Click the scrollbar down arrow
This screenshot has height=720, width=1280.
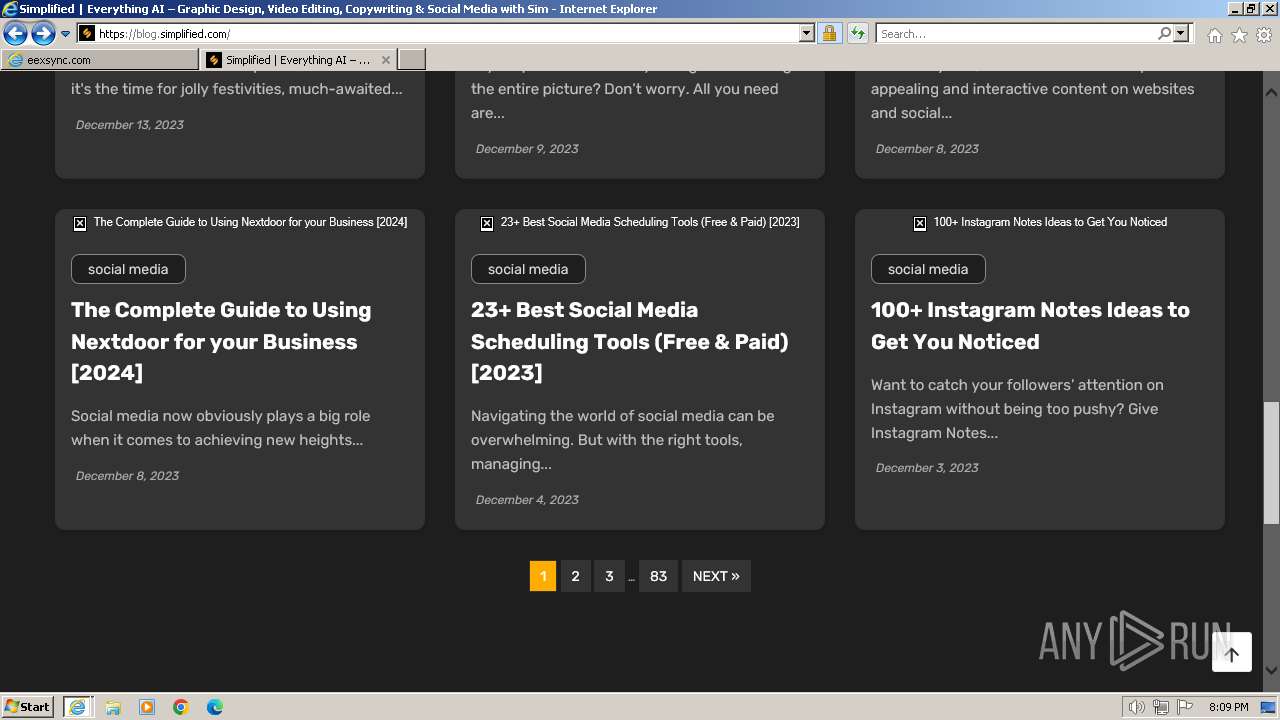pyautogui.click(x=1271, y=670)
